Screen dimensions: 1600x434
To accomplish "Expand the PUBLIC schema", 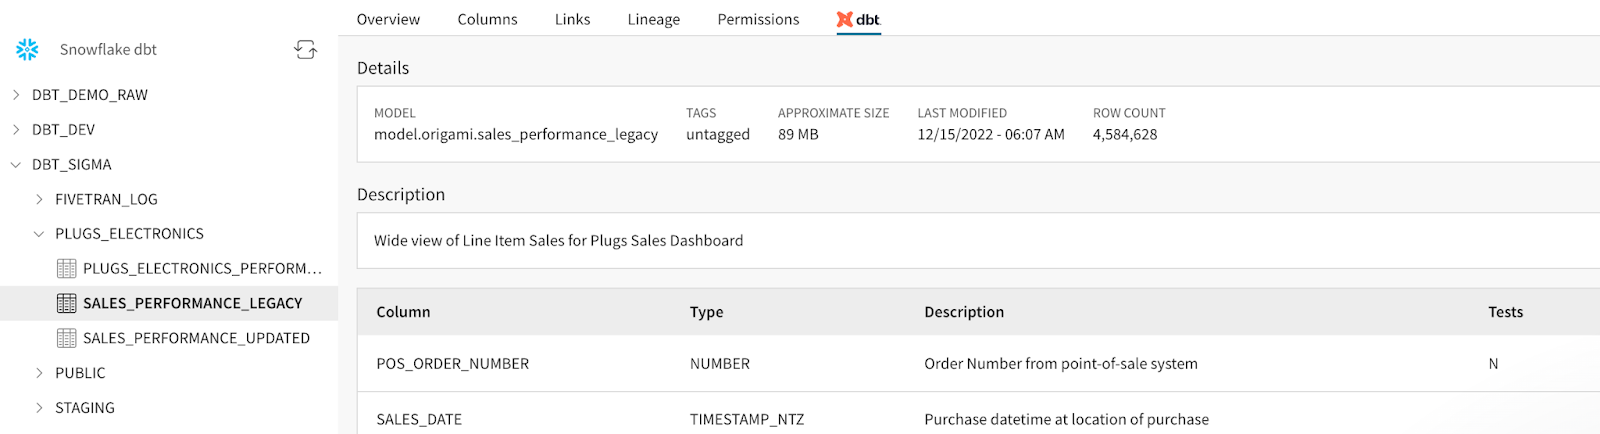I will [x=39, y=373].
